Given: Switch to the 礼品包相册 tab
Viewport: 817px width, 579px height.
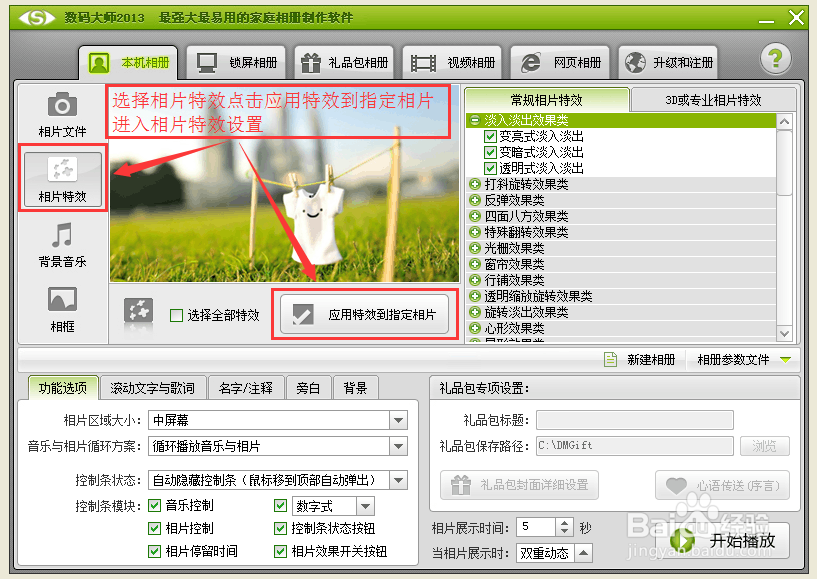Looking at the screenshot, I should tap(344, 63).
